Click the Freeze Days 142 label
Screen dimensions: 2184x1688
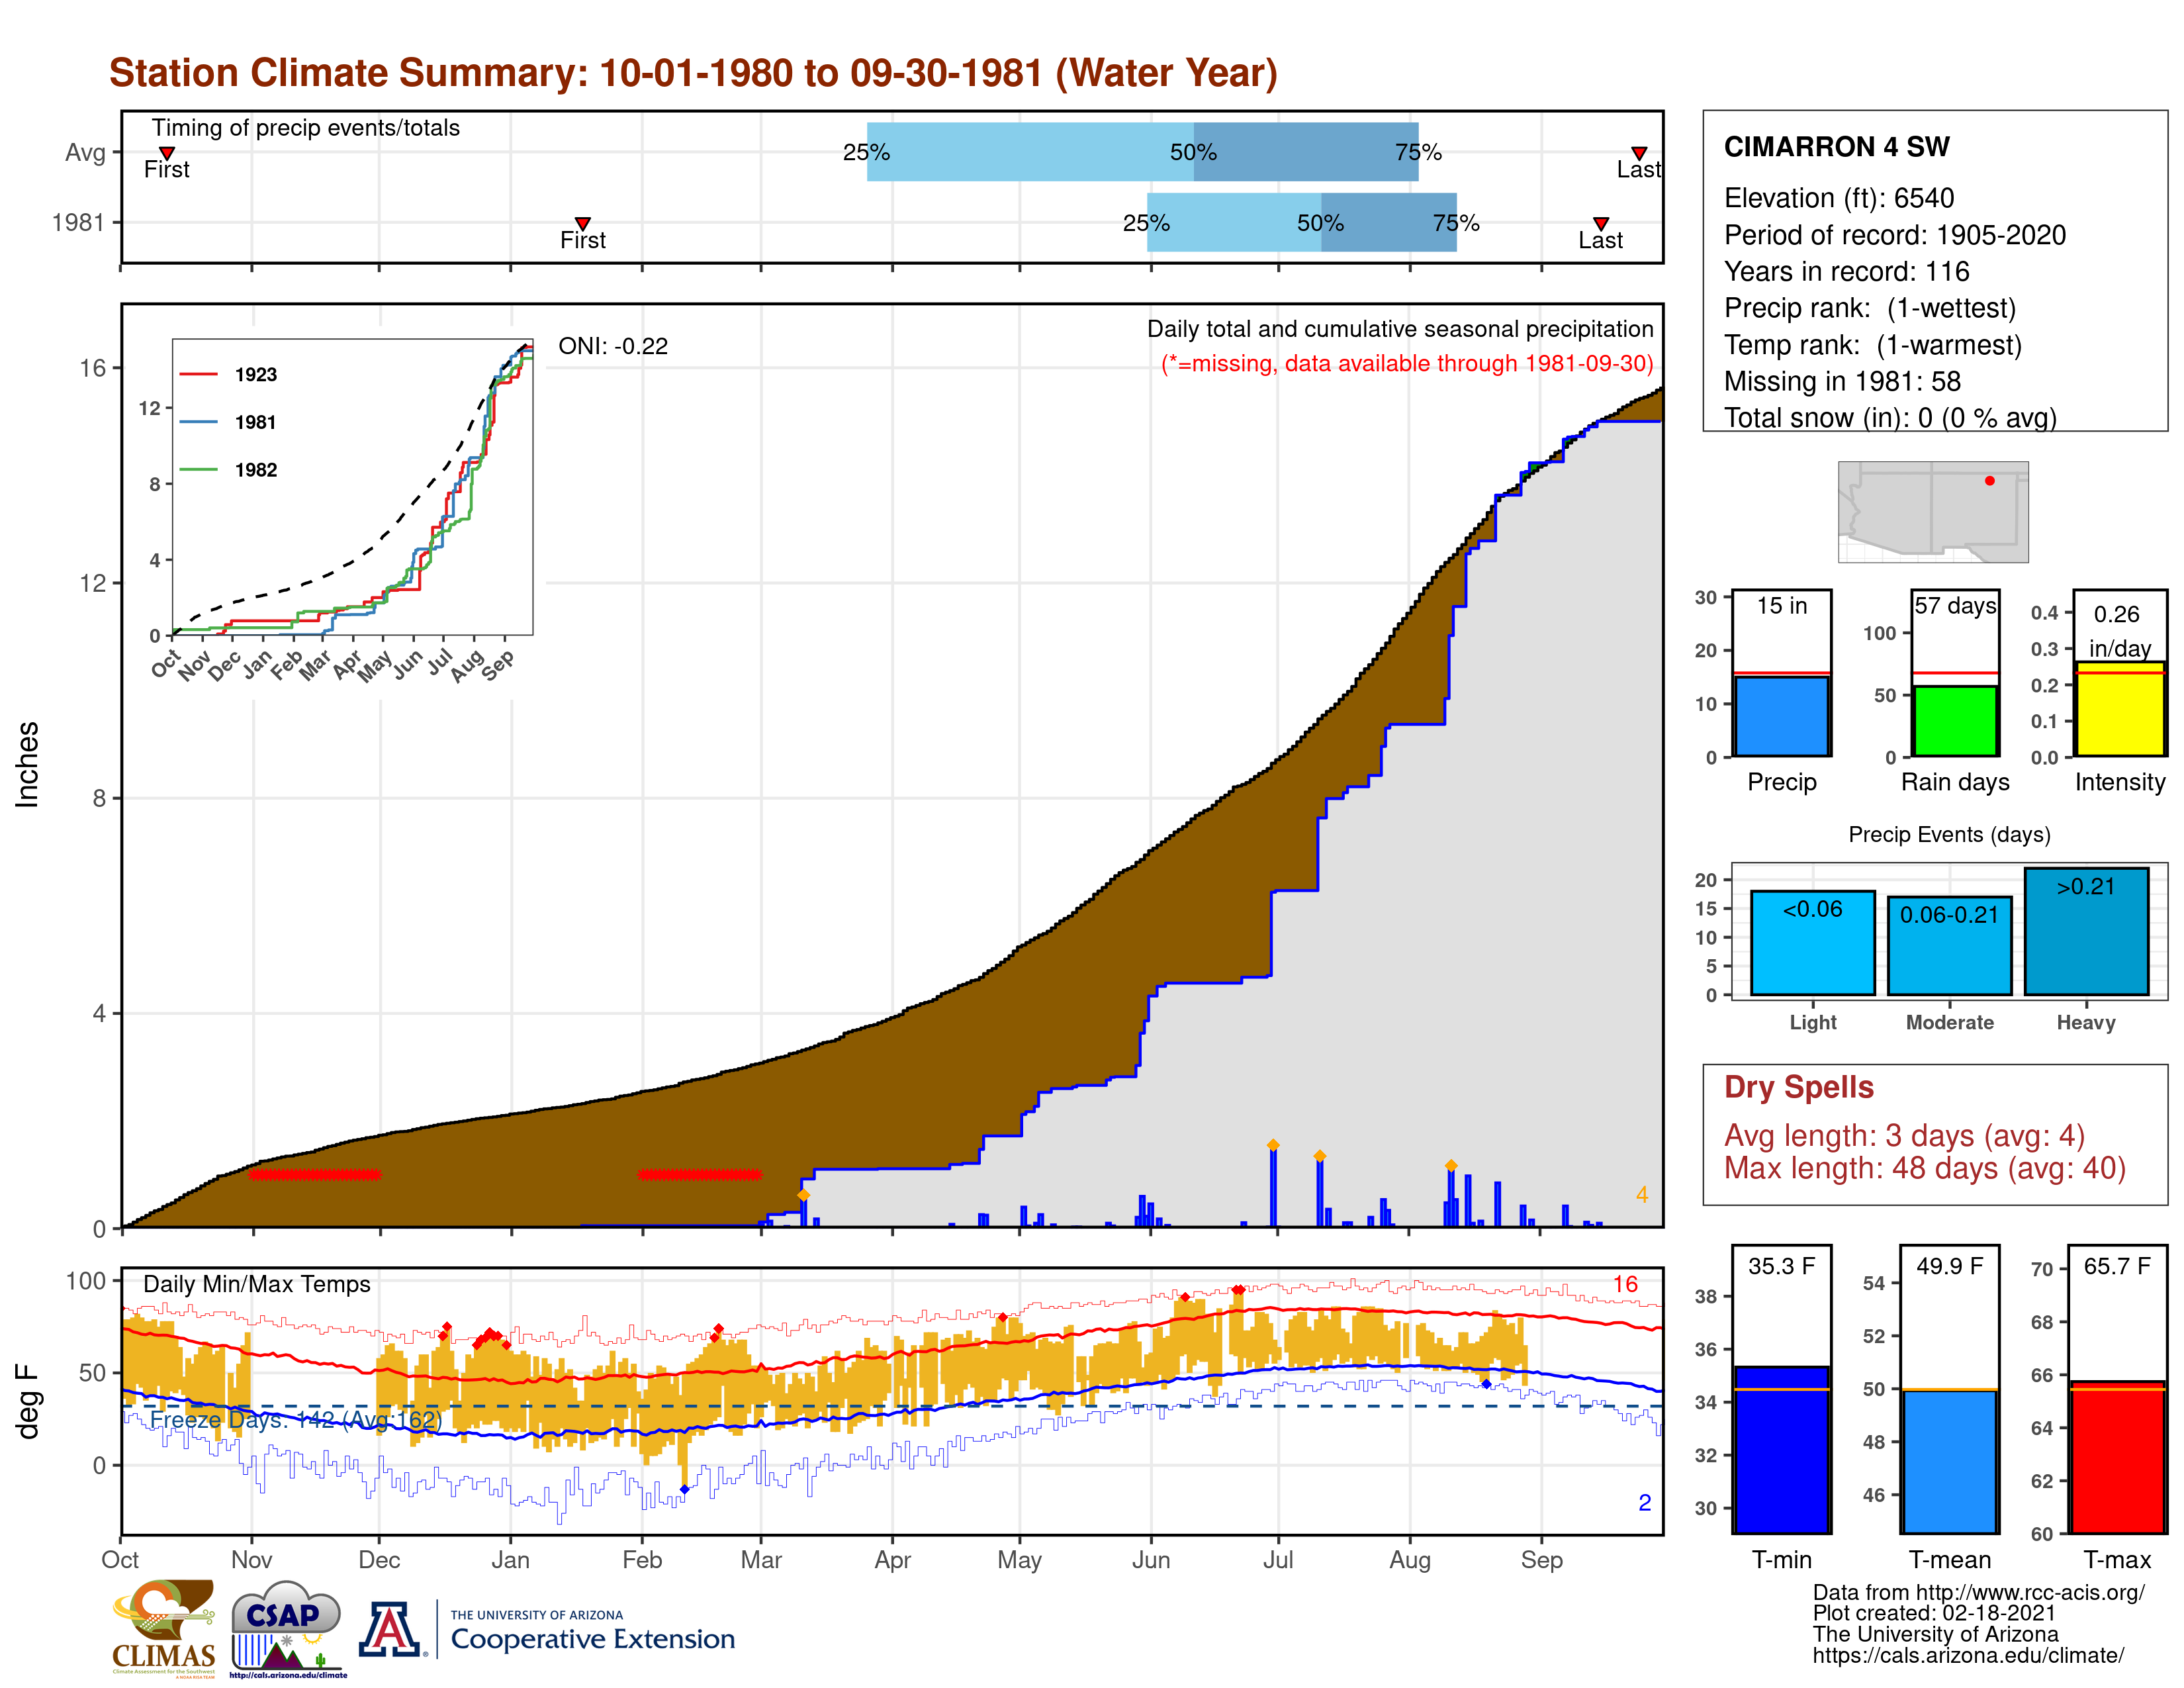point(295,1420)
